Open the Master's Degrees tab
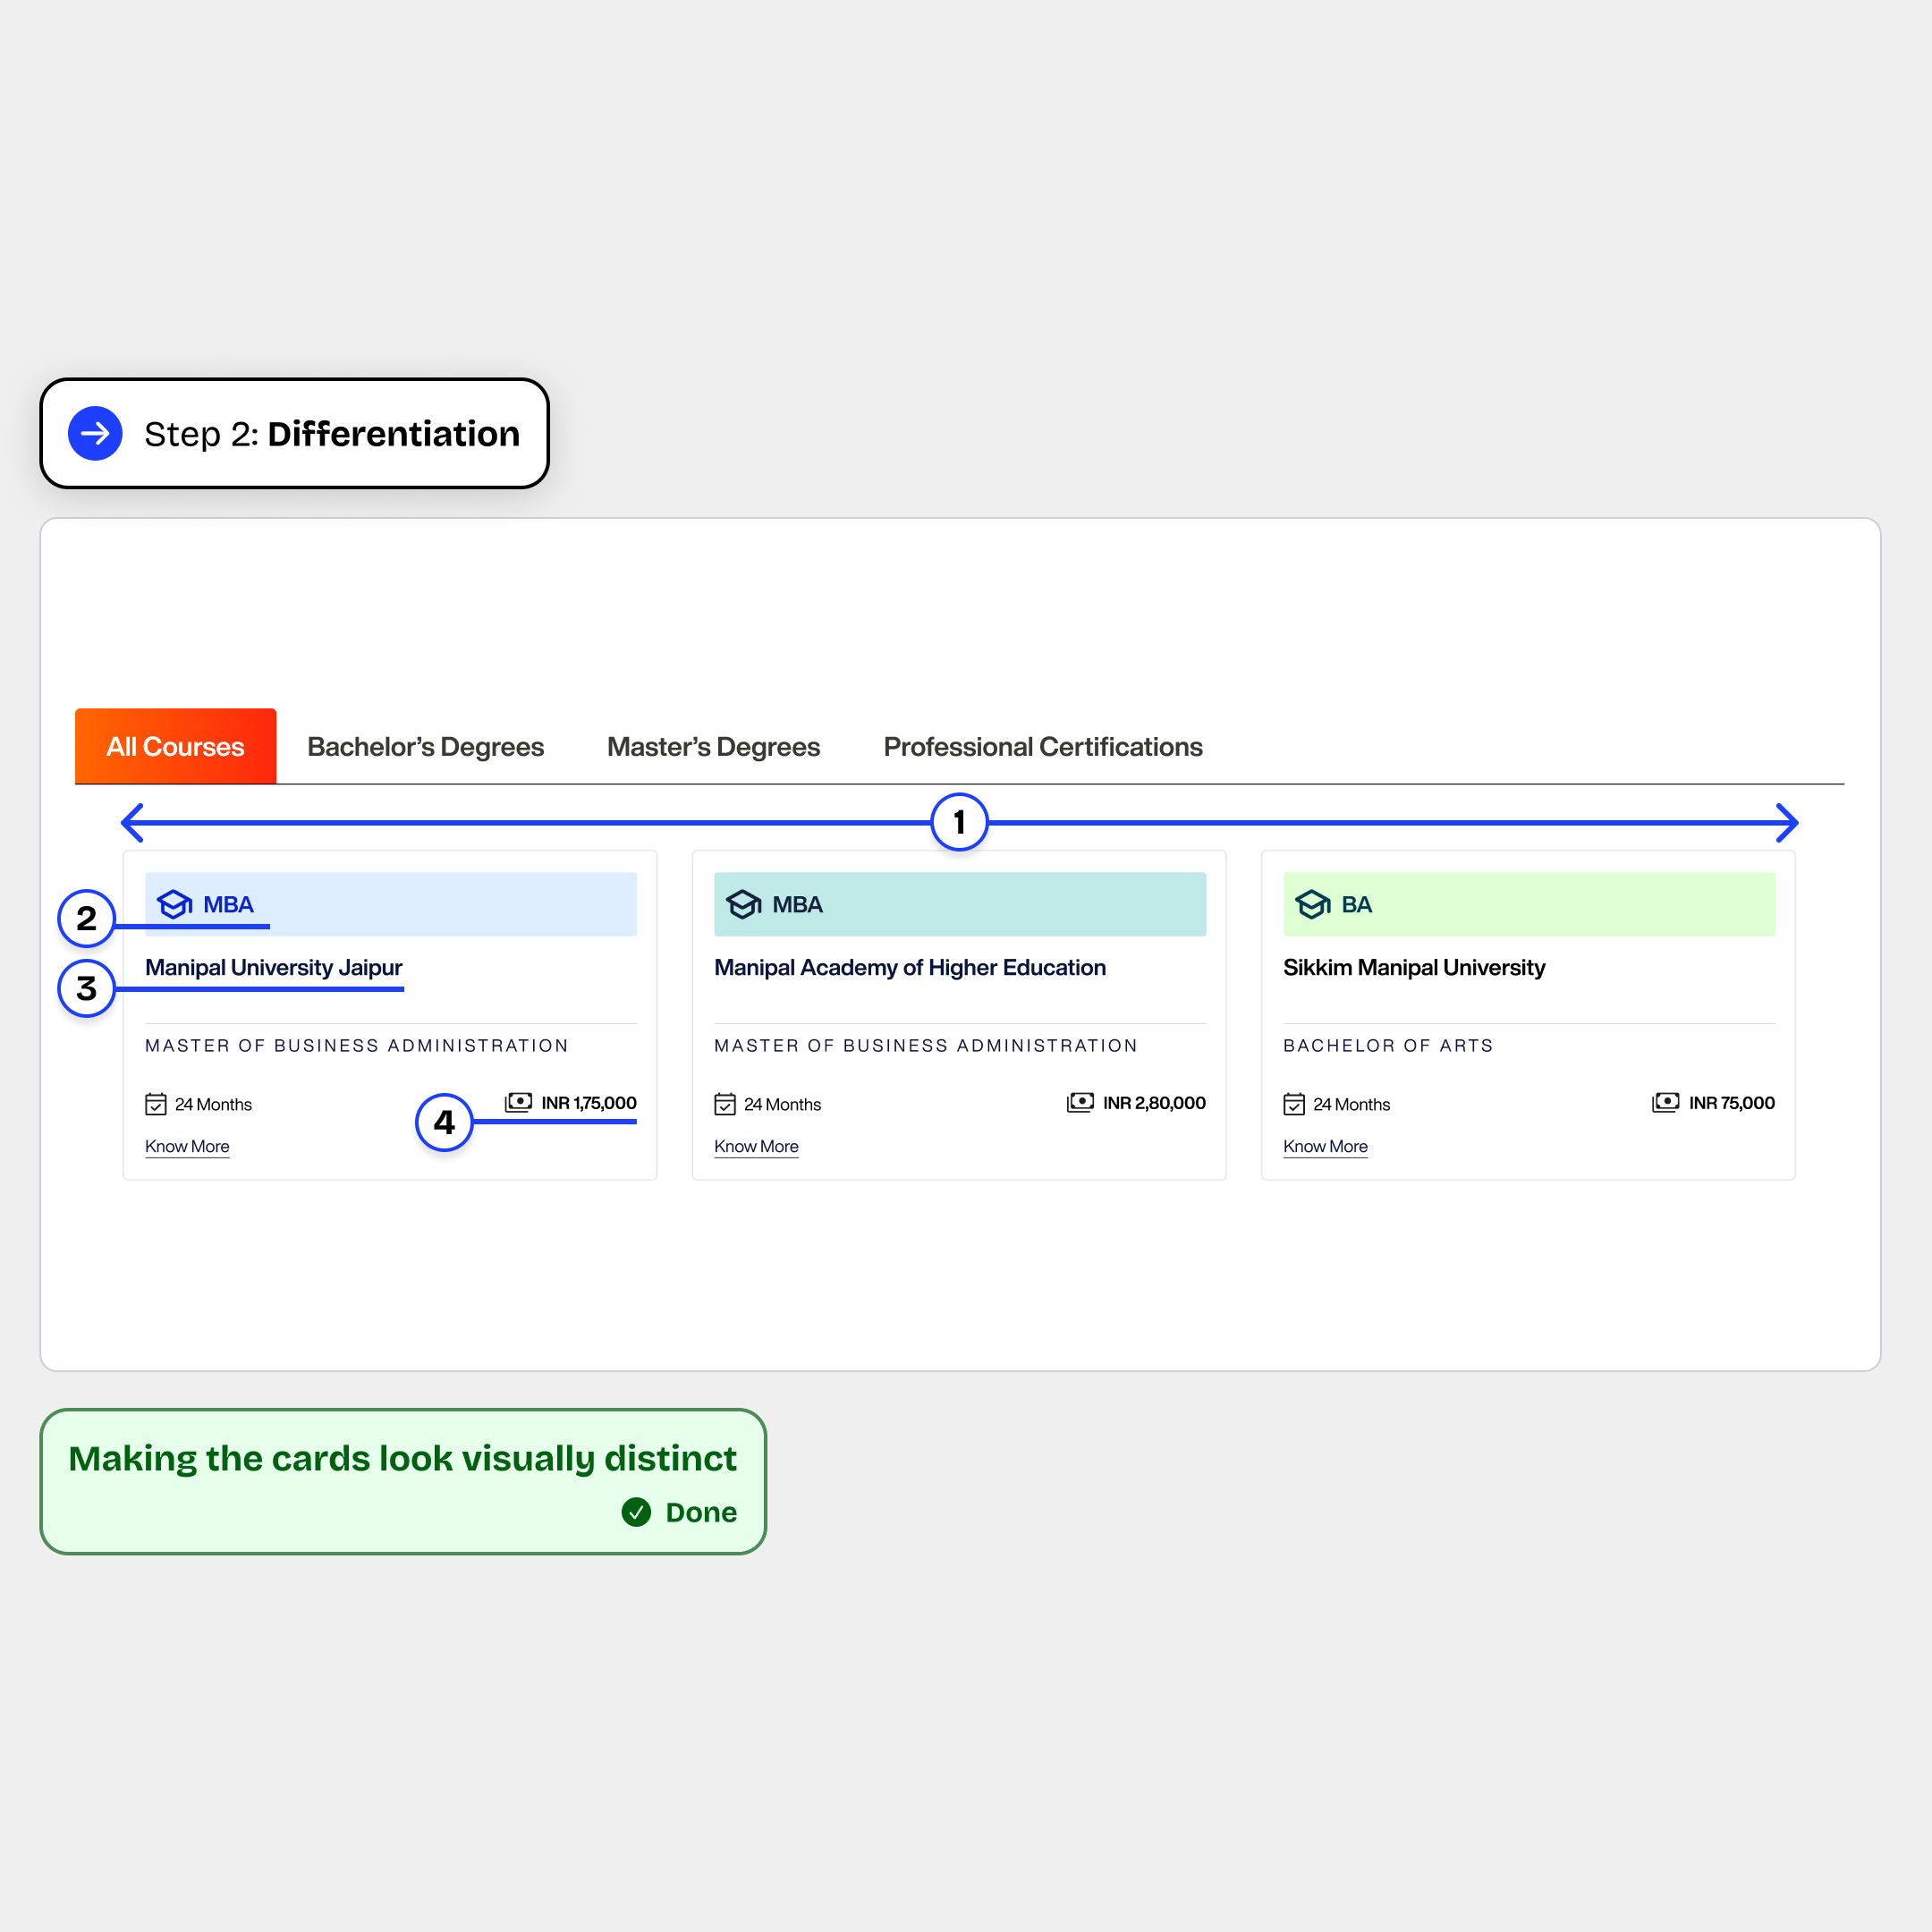 pos(713,747)
